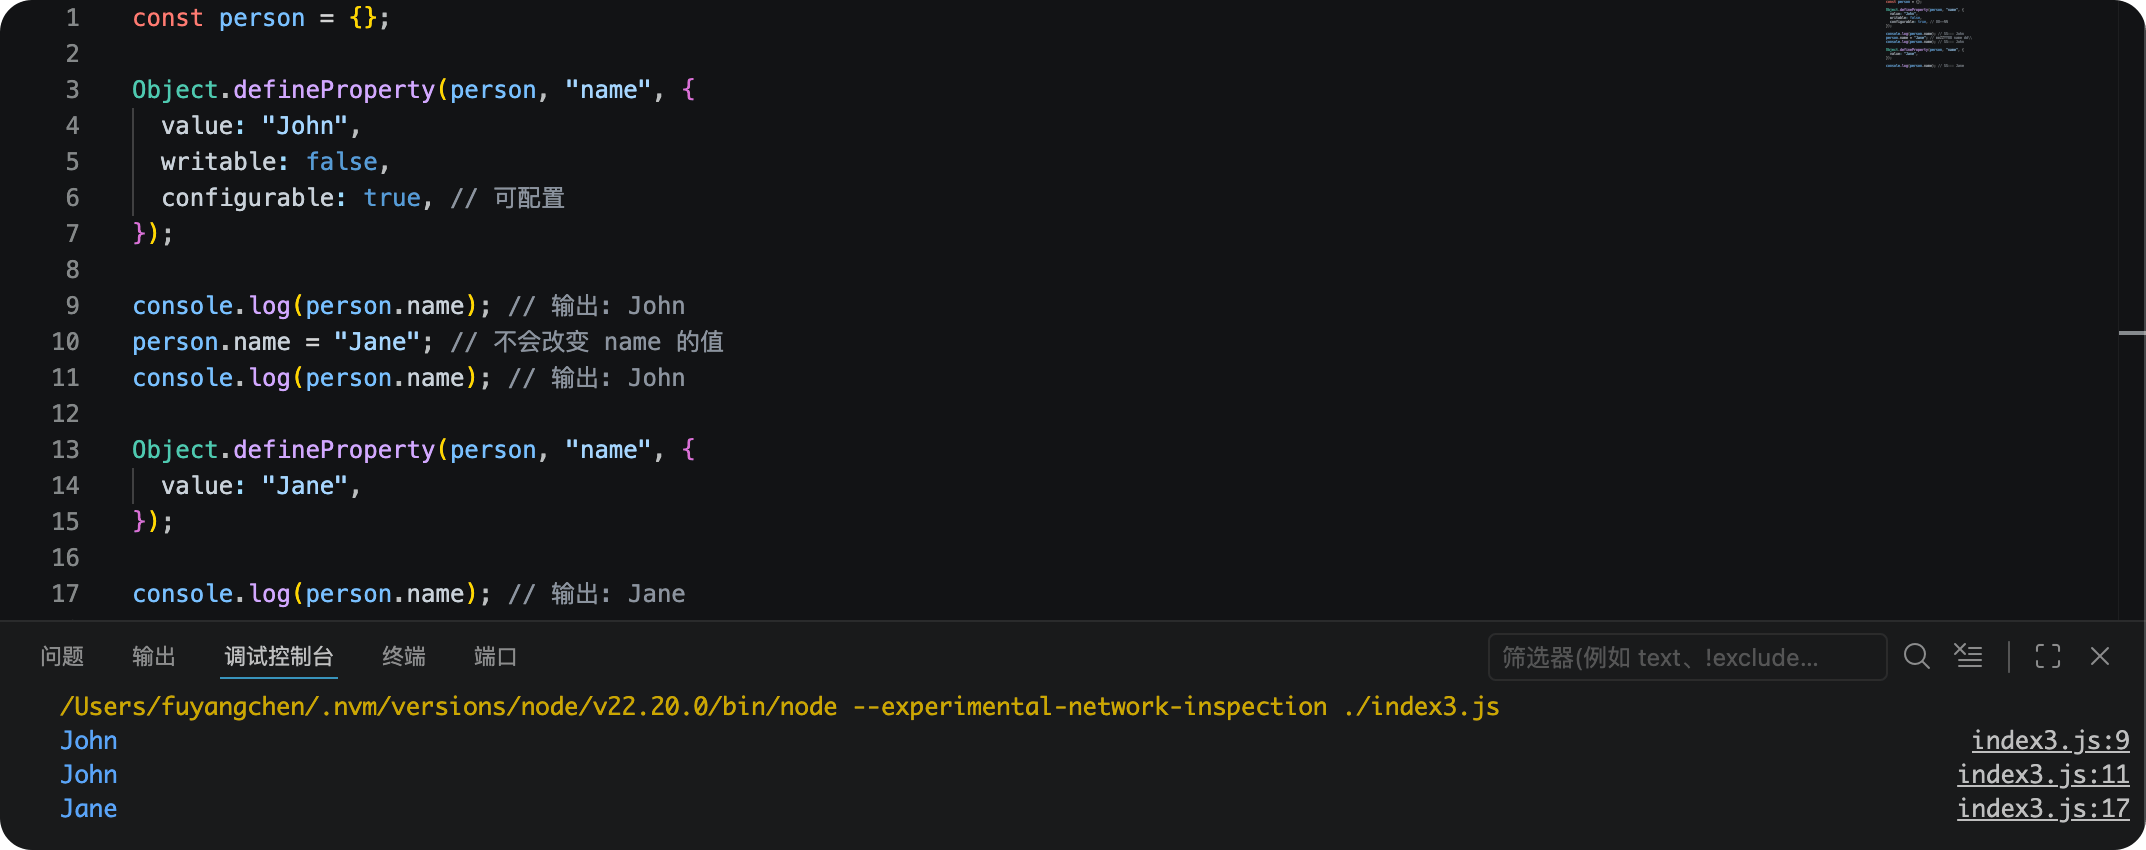Click line number 3 in gutter

[72, 90]
